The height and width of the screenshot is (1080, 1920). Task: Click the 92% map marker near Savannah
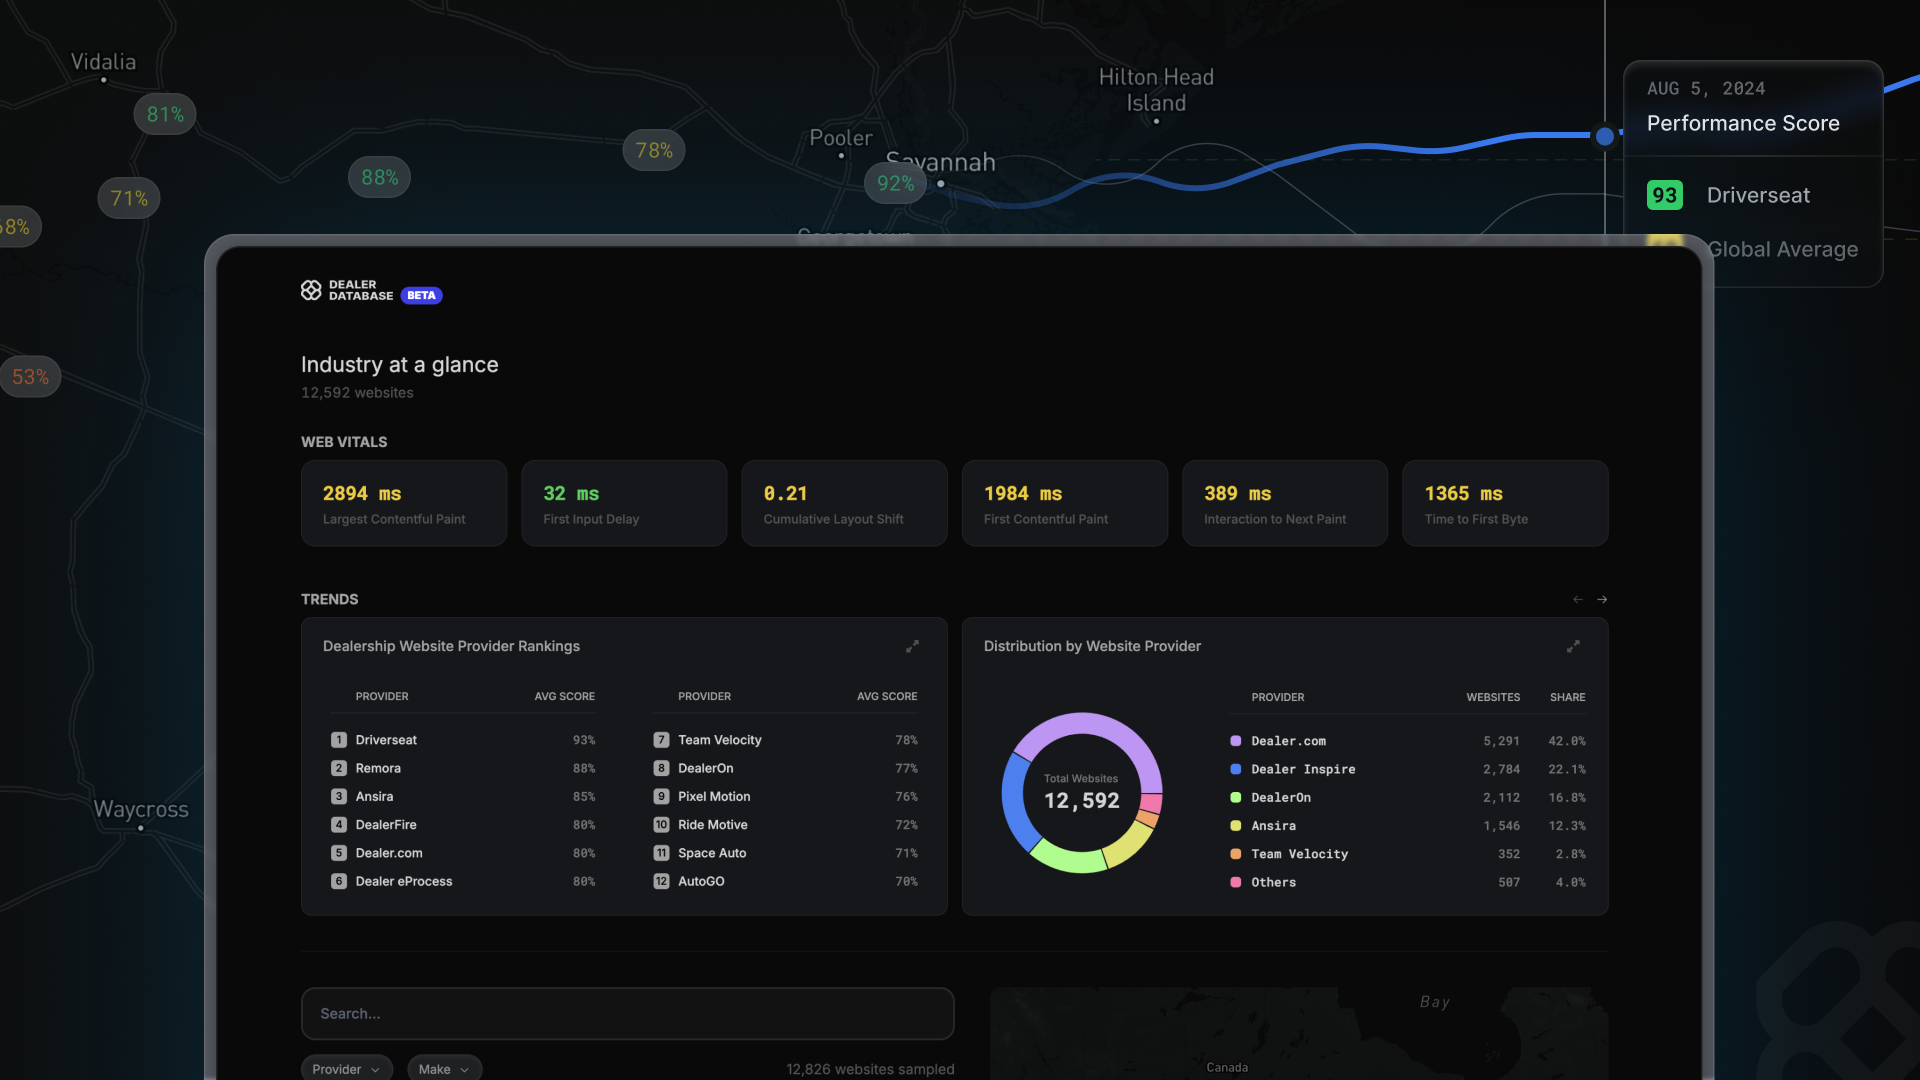895,184
